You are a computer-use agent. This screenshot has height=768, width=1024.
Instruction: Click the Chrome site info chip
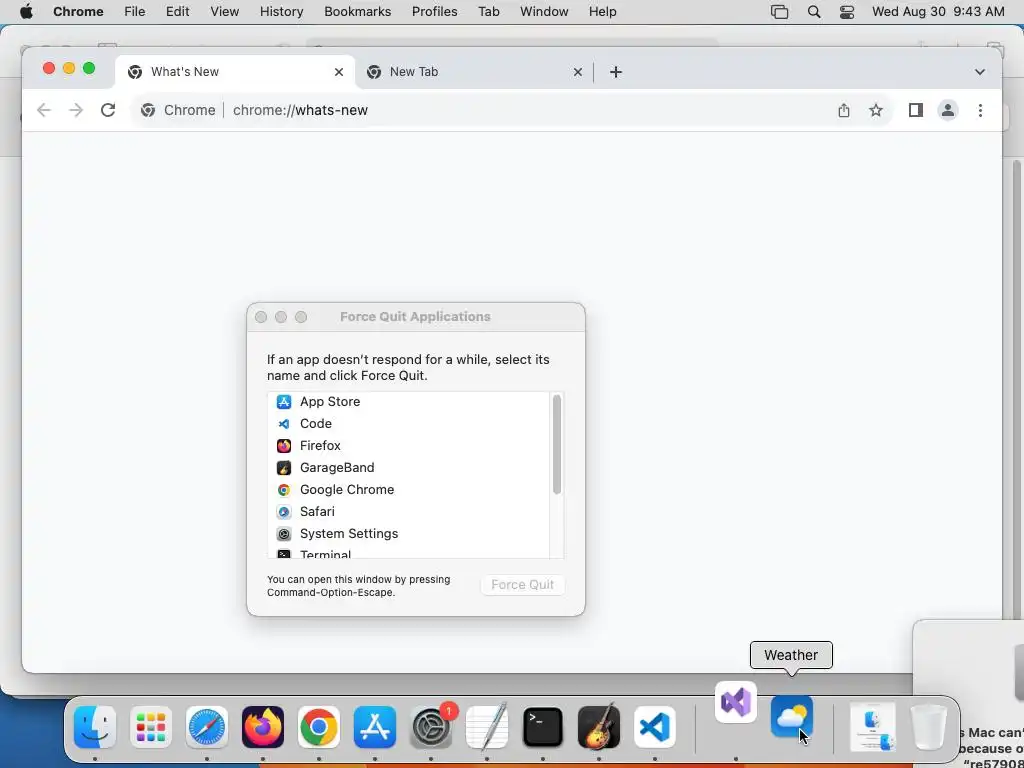point(178,110)
